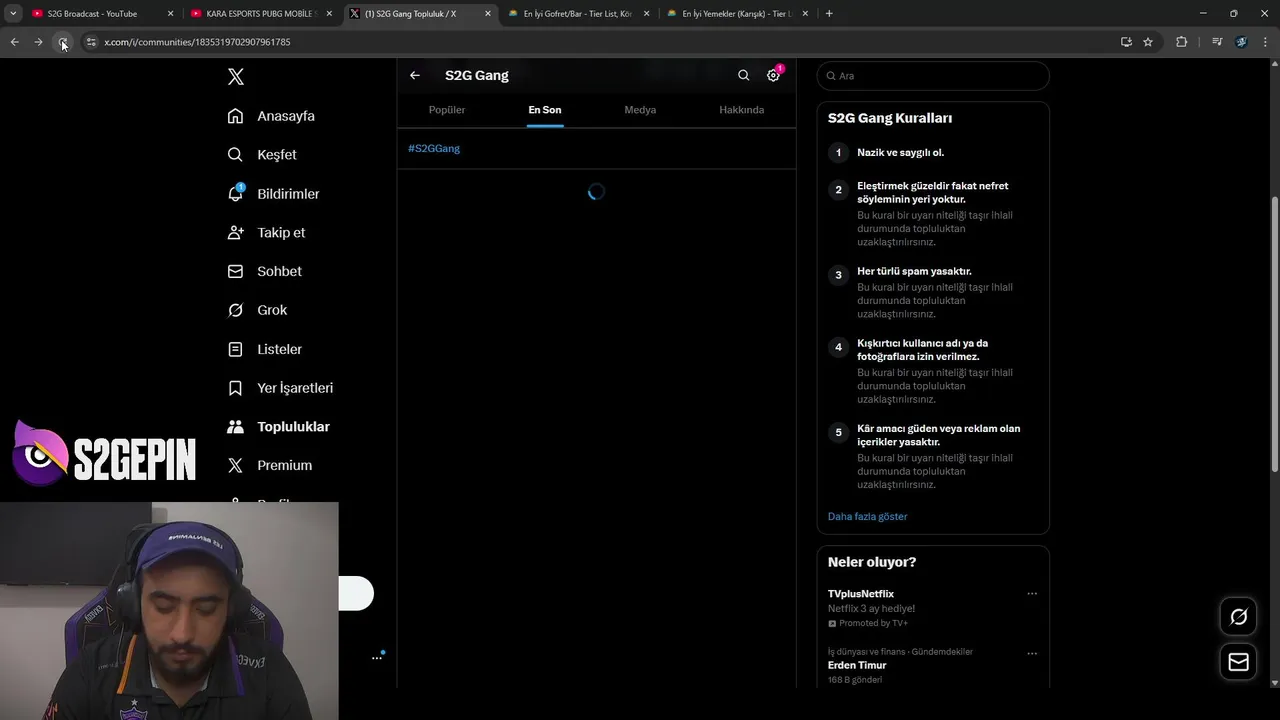Click the X logo in sidebar
The height and width of the screenshot is (720, 1280).
click(236, 77)
